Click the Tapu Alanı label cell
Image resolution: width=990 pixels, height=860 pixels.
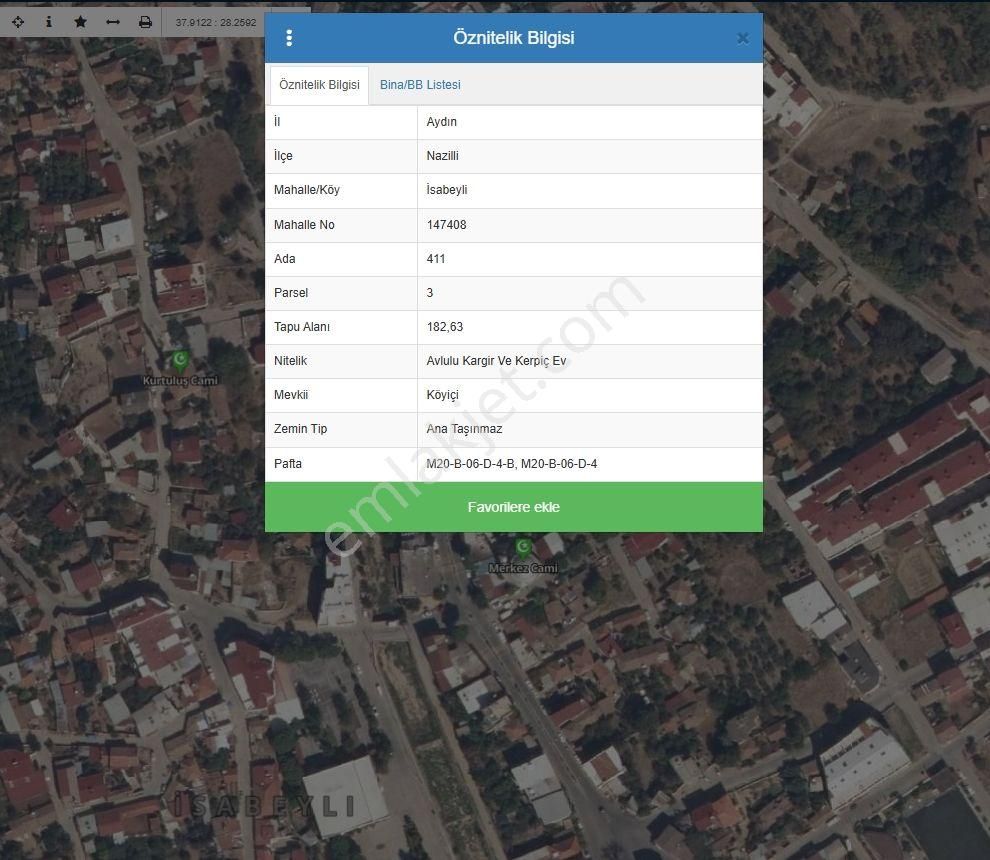[x=341, y=327]
